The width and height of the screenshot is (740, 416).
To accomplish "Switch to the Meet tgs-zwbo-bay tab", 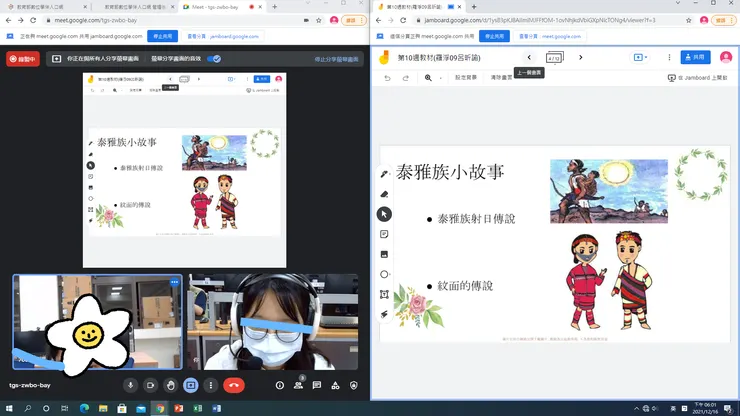I will 216,7.
